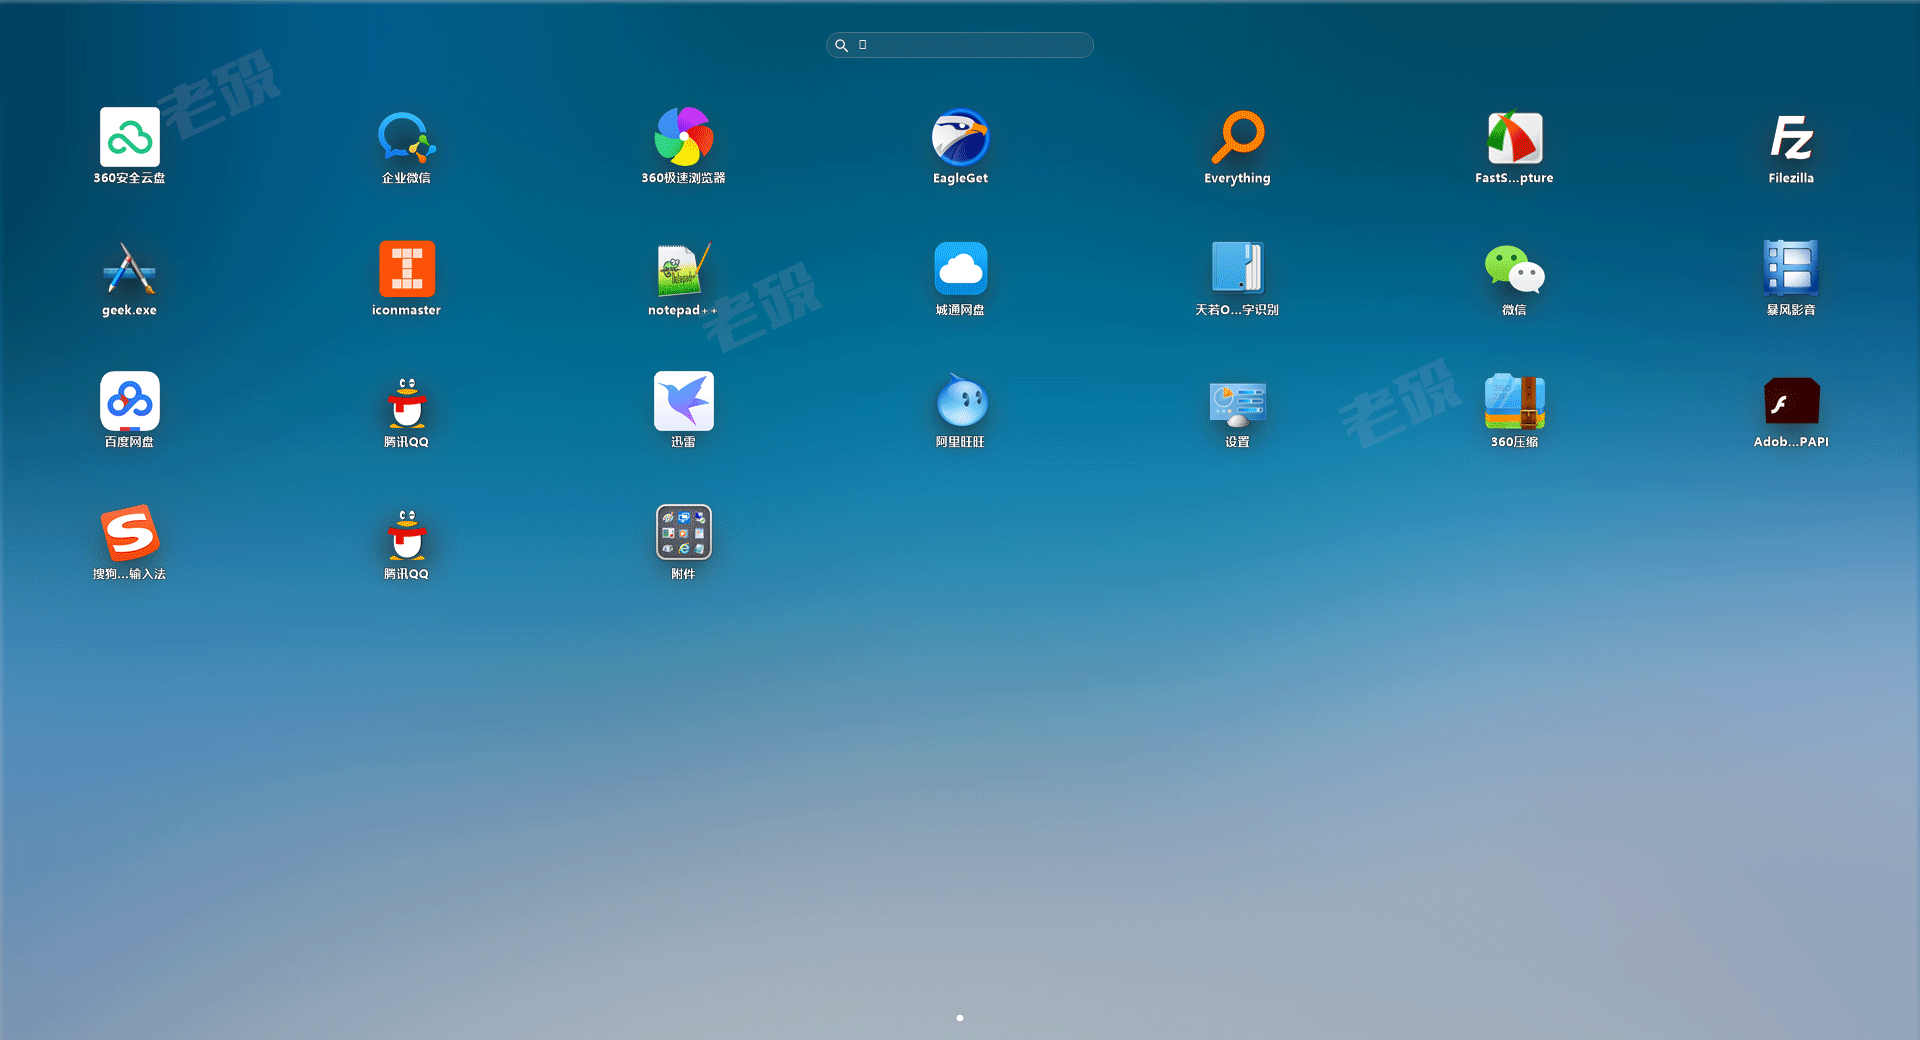Screen dimensions: 1920x1040
Task: Open the Filezilla FTP client
Action: [x=1791, y=137]
